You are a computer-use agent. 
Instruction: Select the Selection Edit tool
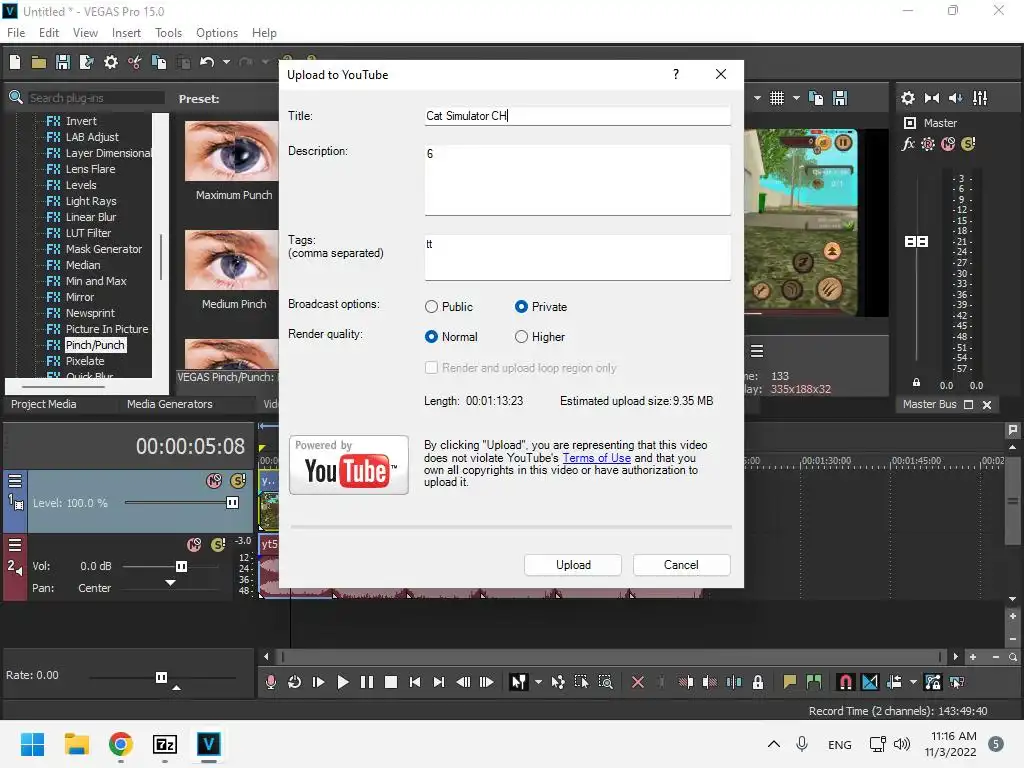(581, 682)
